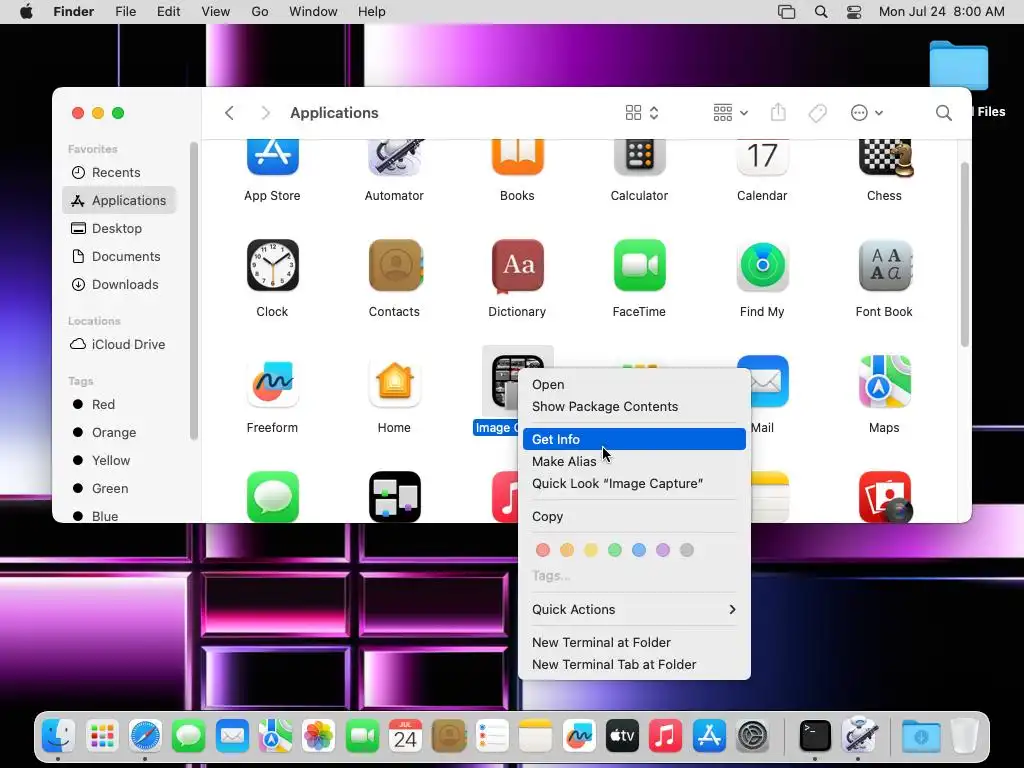The image size is (1024, 768).
Task: Select the Photo Booth app icon
Action: point(885,496)
